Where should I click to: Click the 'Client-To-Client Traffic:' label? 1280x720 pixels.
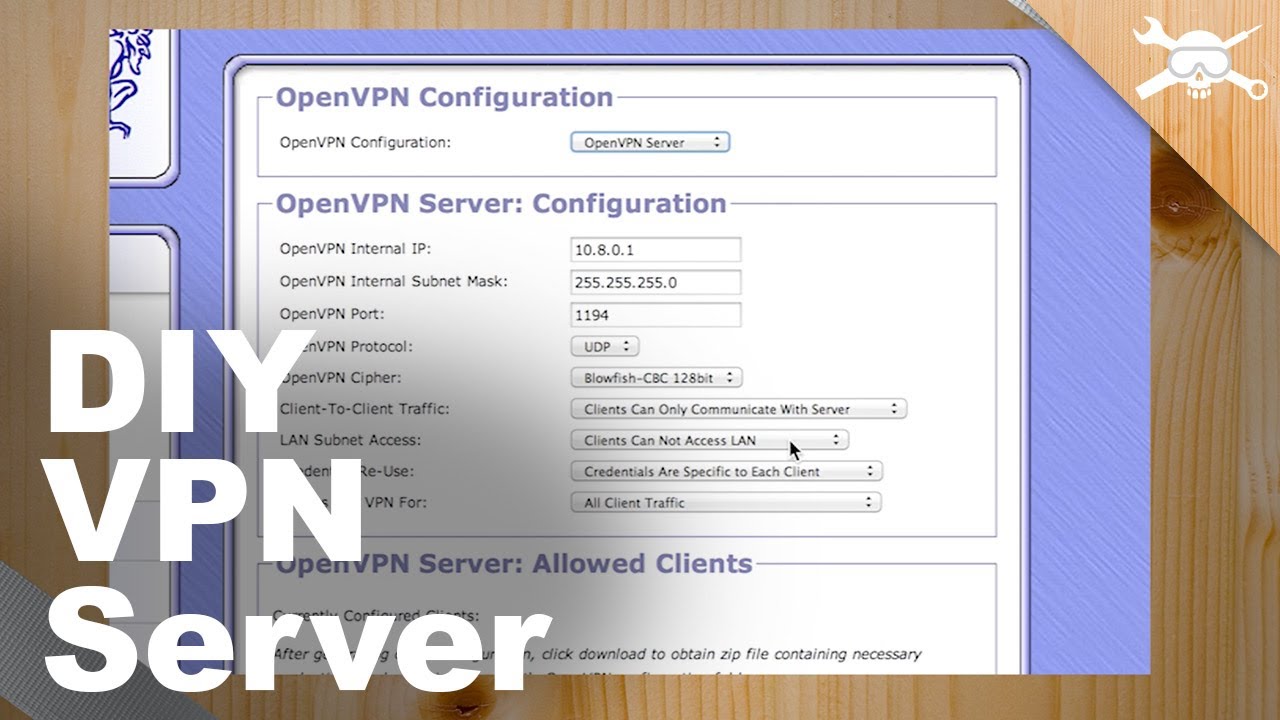coord(364,409)
